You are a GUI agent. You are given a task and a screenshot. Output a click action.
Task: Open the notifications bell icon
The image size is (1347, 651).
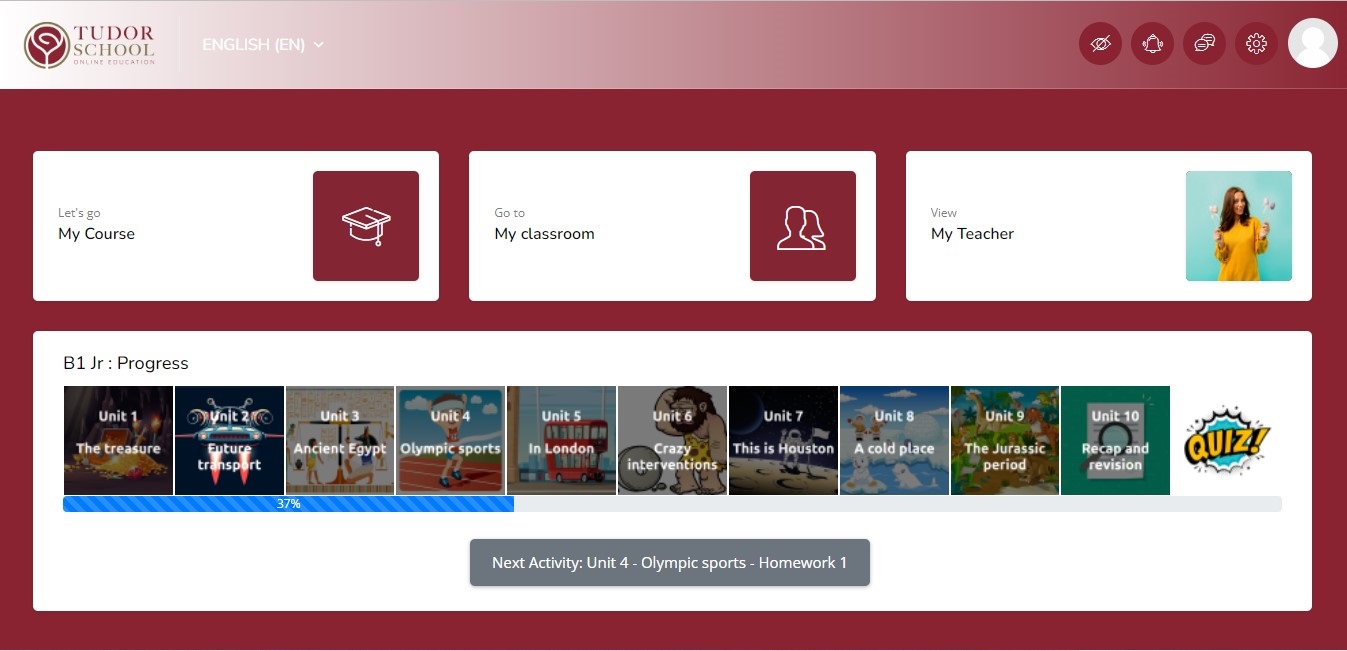coord(1152,43)
